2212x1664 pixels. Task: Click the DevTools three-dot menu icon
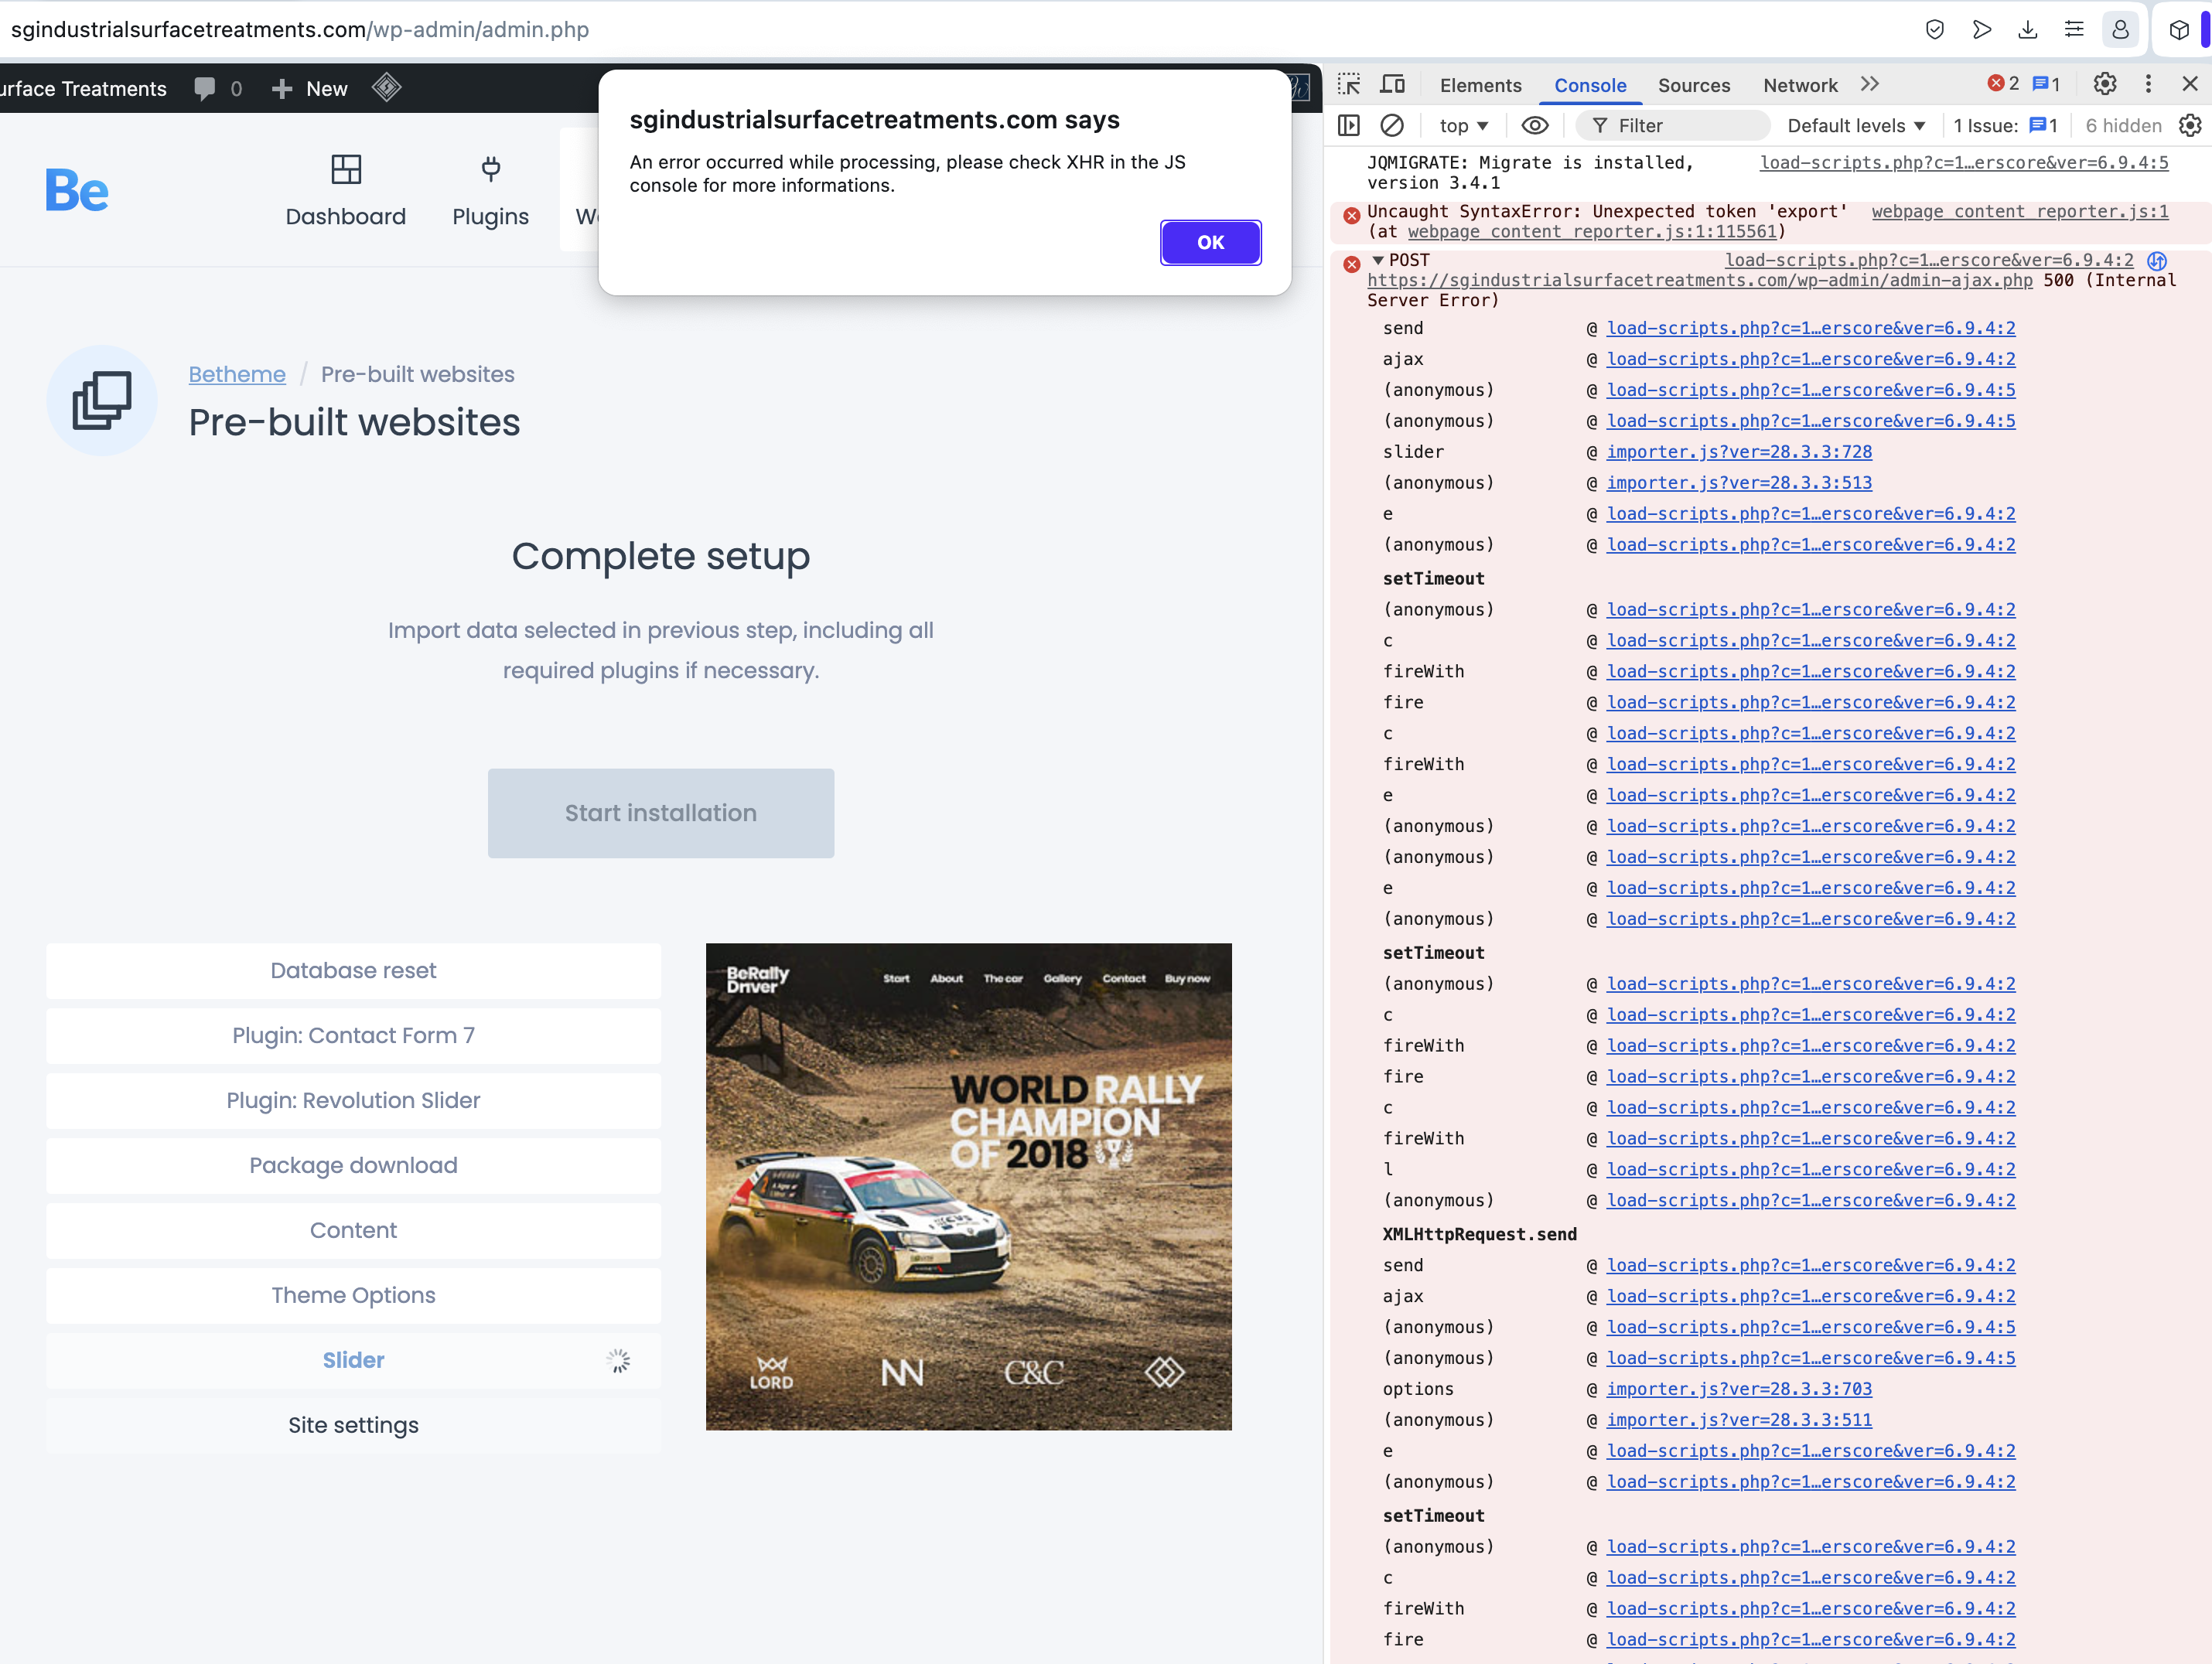point(2147,85)
